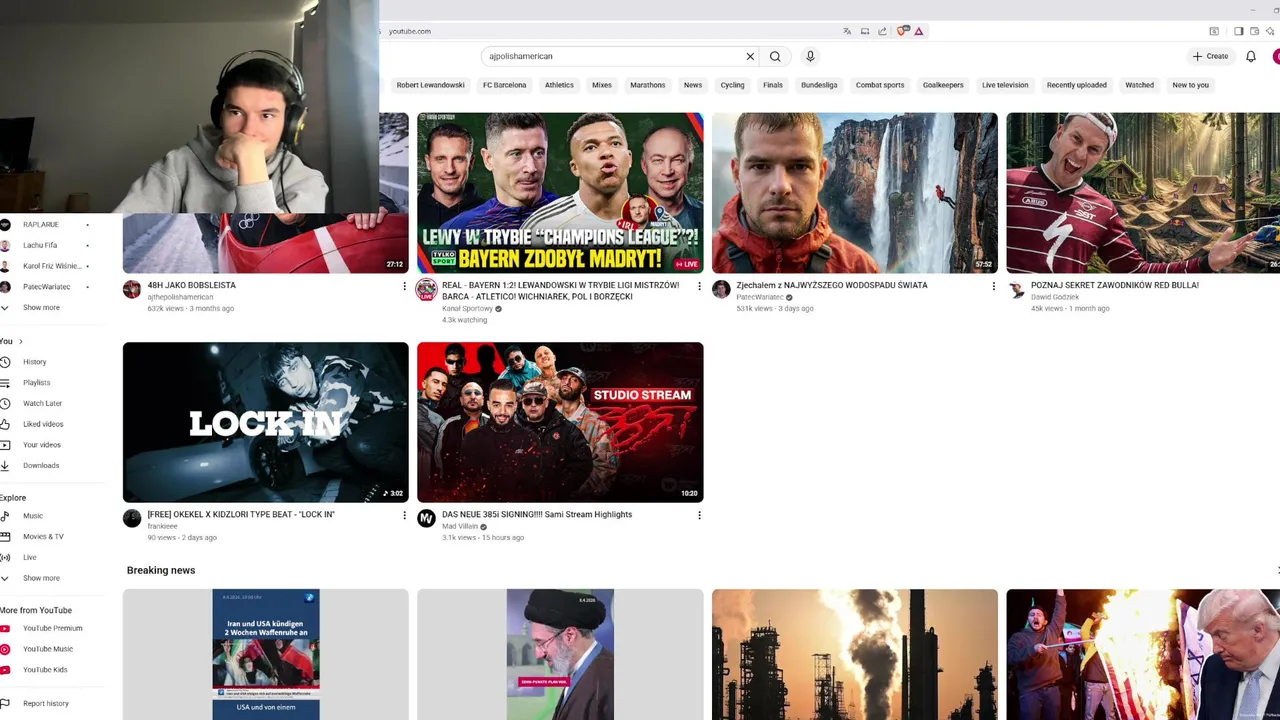The image size is (1280, 720).
Task: Open options menu for LOCK IN type beat video
Action: 404,515
